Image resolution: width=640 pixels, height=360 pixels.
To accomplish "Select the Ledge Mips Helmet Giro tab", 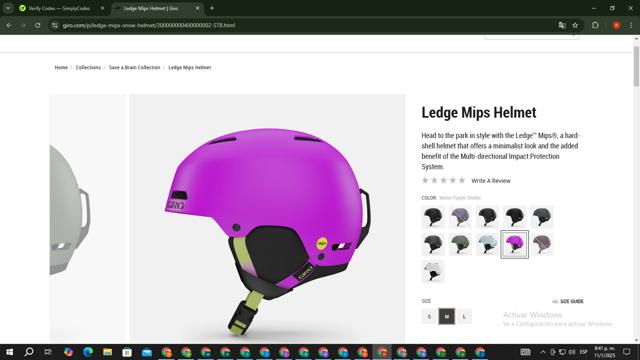I will (151, 8).
